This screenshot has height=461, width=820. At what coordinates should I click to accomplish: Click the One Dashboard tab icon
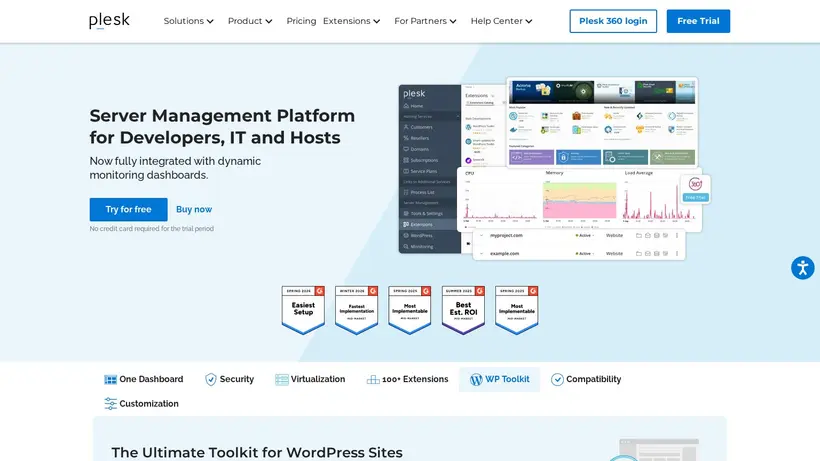coord(110,379)
